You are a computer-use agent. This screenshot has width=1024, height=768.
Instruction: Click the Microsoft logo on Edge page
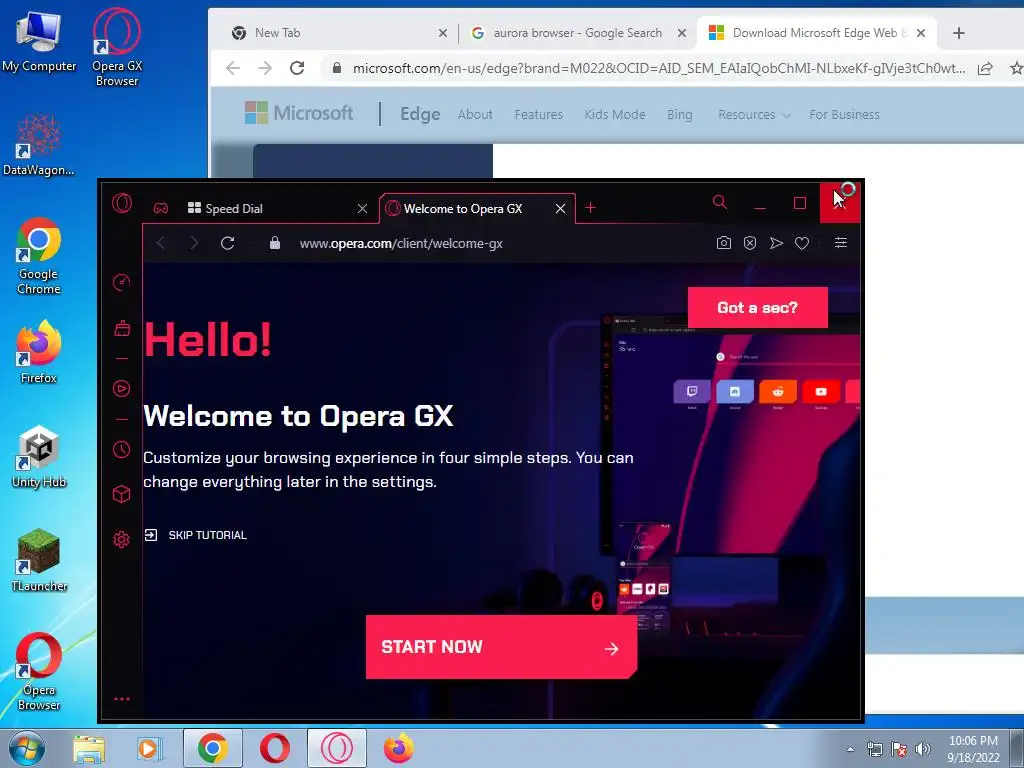coord(299,113)
